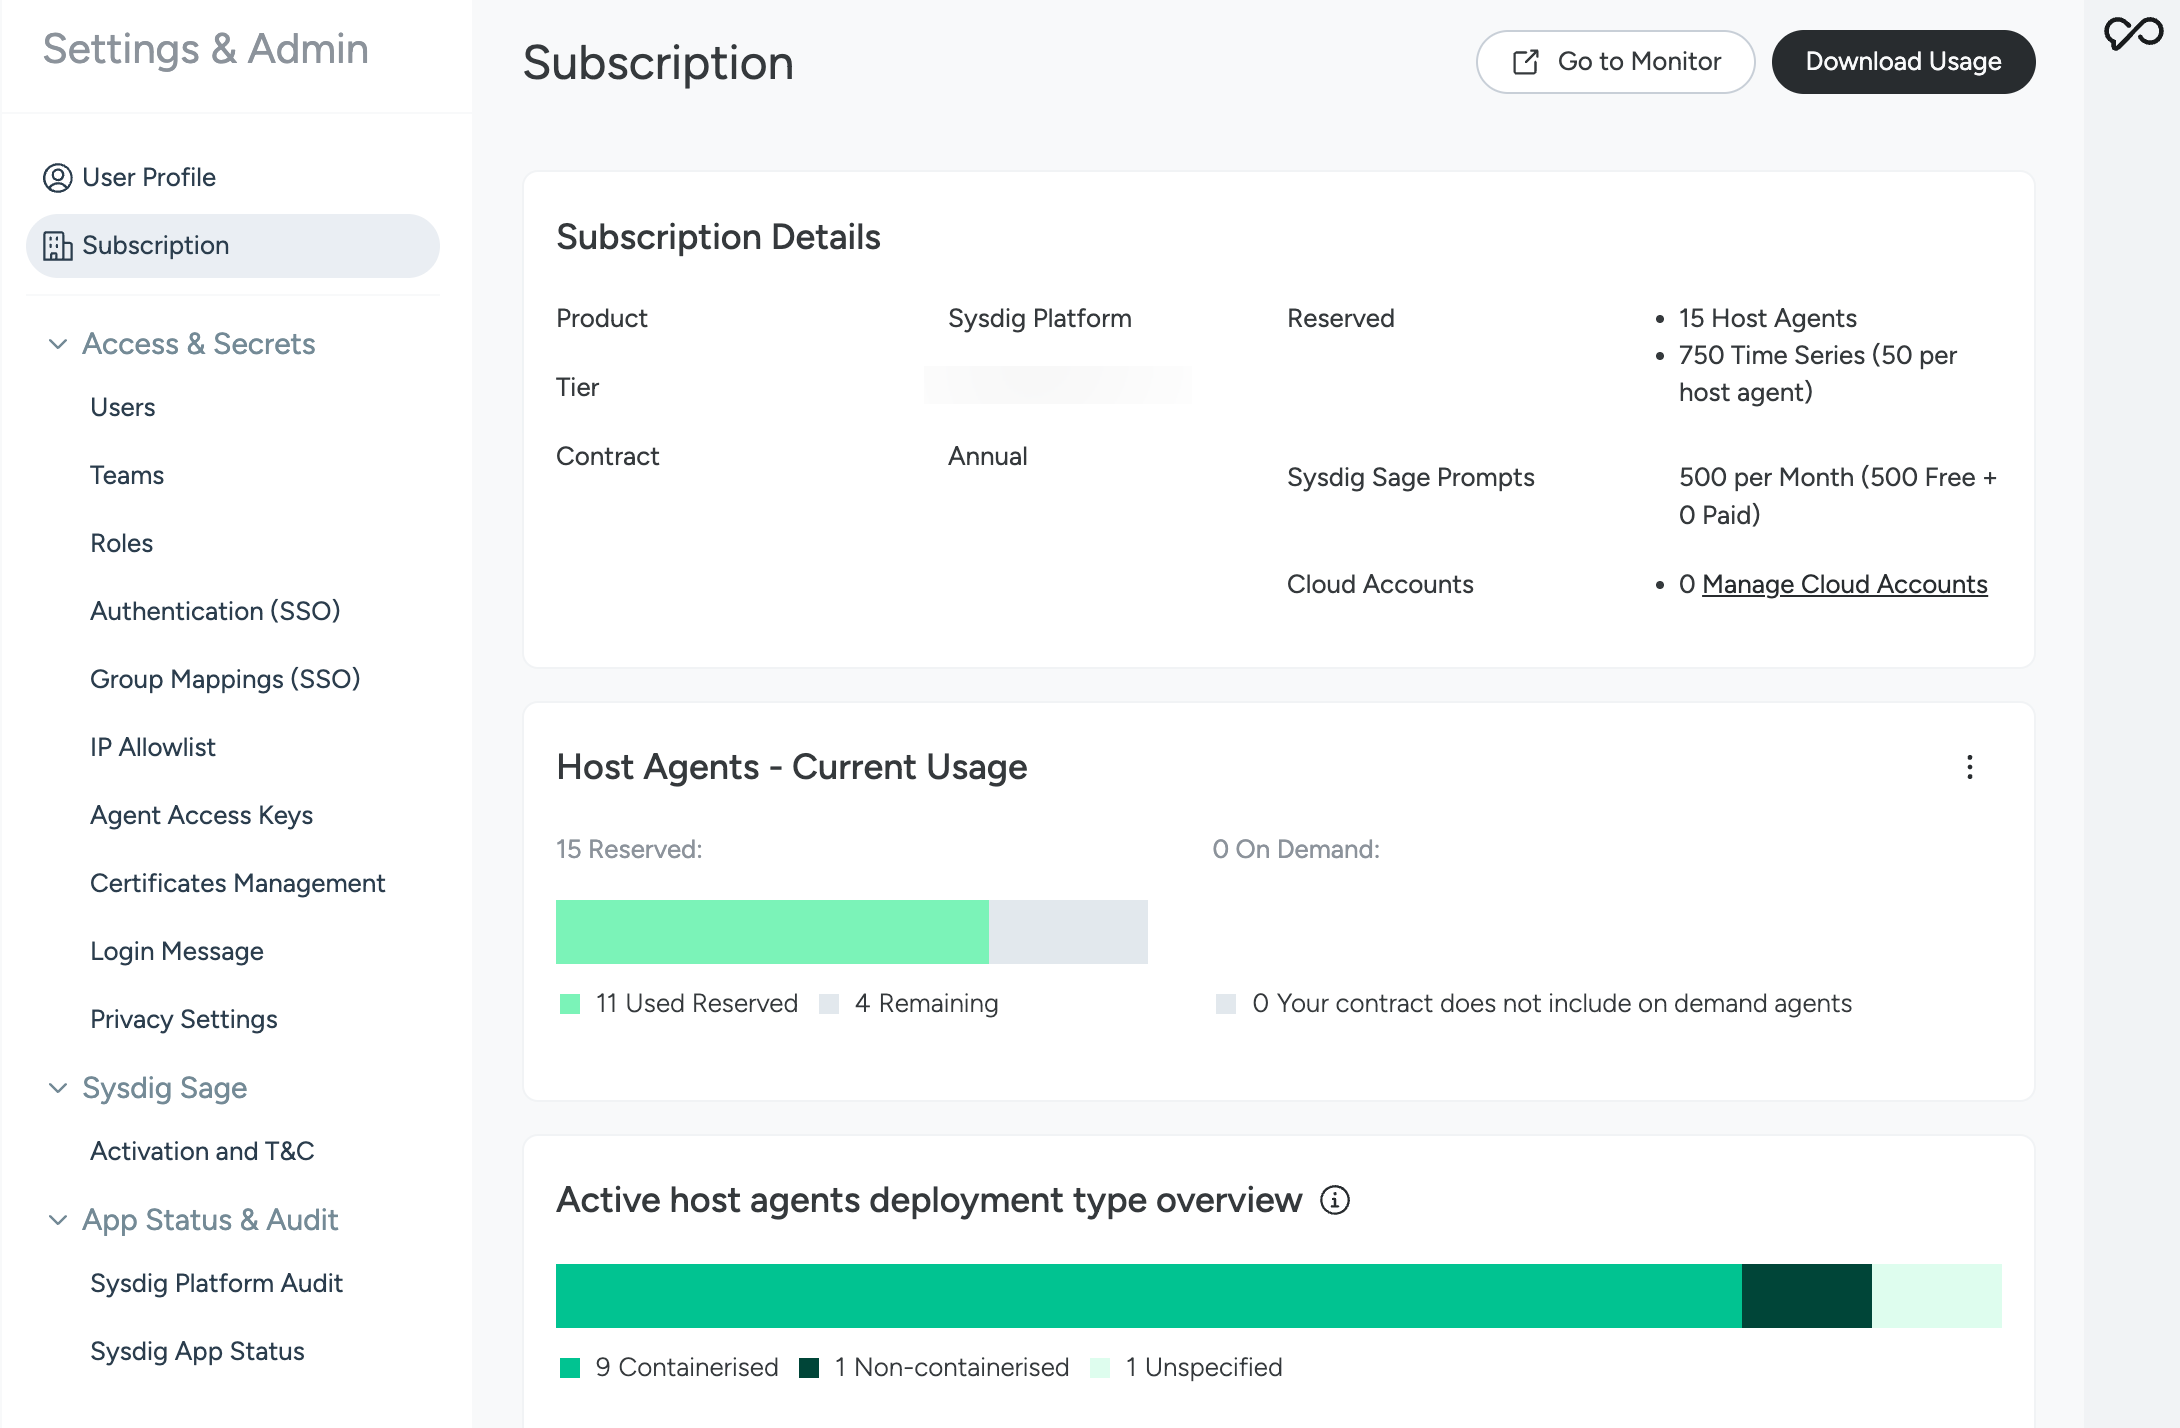Screen dimensions: 2180x1428
Task: Click the '11 Used Reserved' legend text
Action: [x=697, y=1004]
